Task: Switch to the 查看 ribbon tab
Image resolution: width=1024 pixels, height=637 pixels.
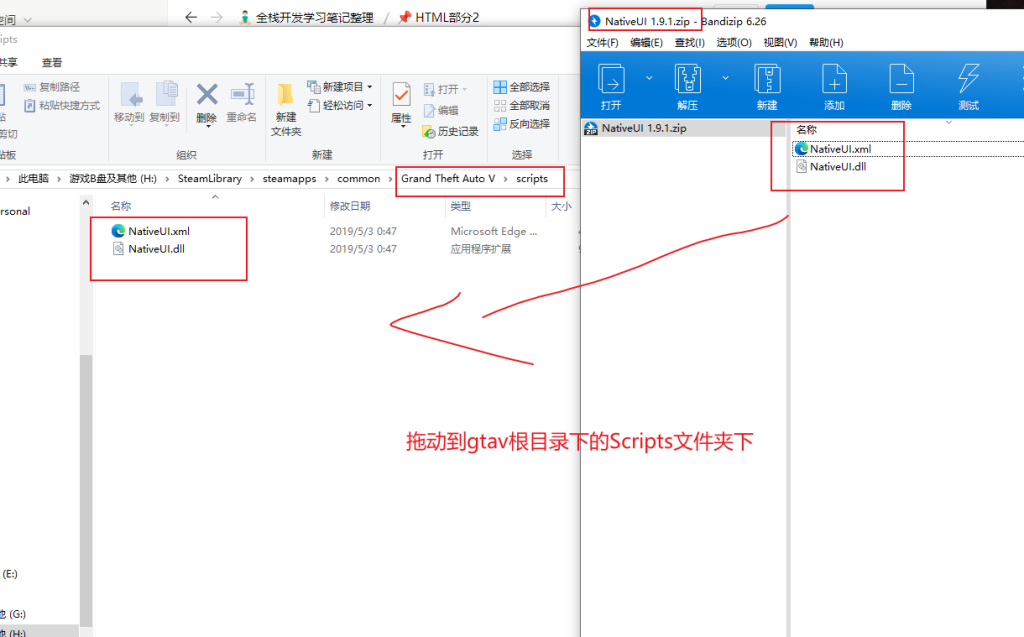Action: tap(52, 62)
